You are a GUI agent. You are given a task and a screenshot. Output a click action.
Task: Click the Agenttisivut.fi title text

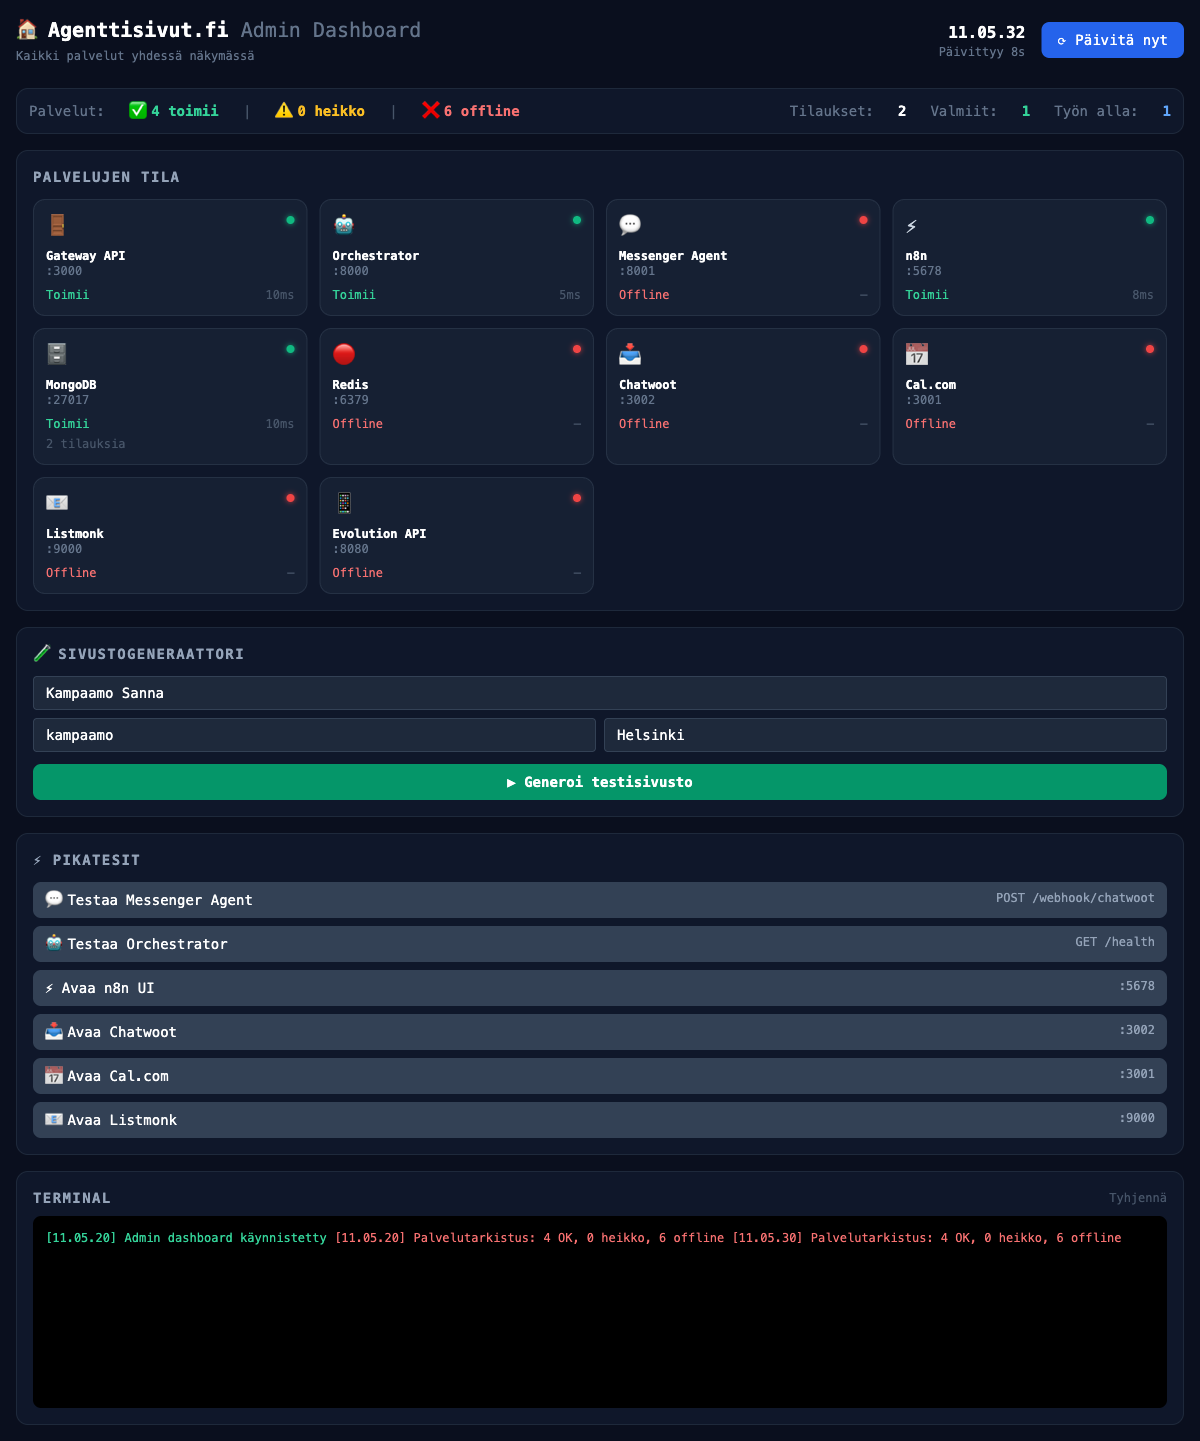pyautogui.click(x=138, y=30)
